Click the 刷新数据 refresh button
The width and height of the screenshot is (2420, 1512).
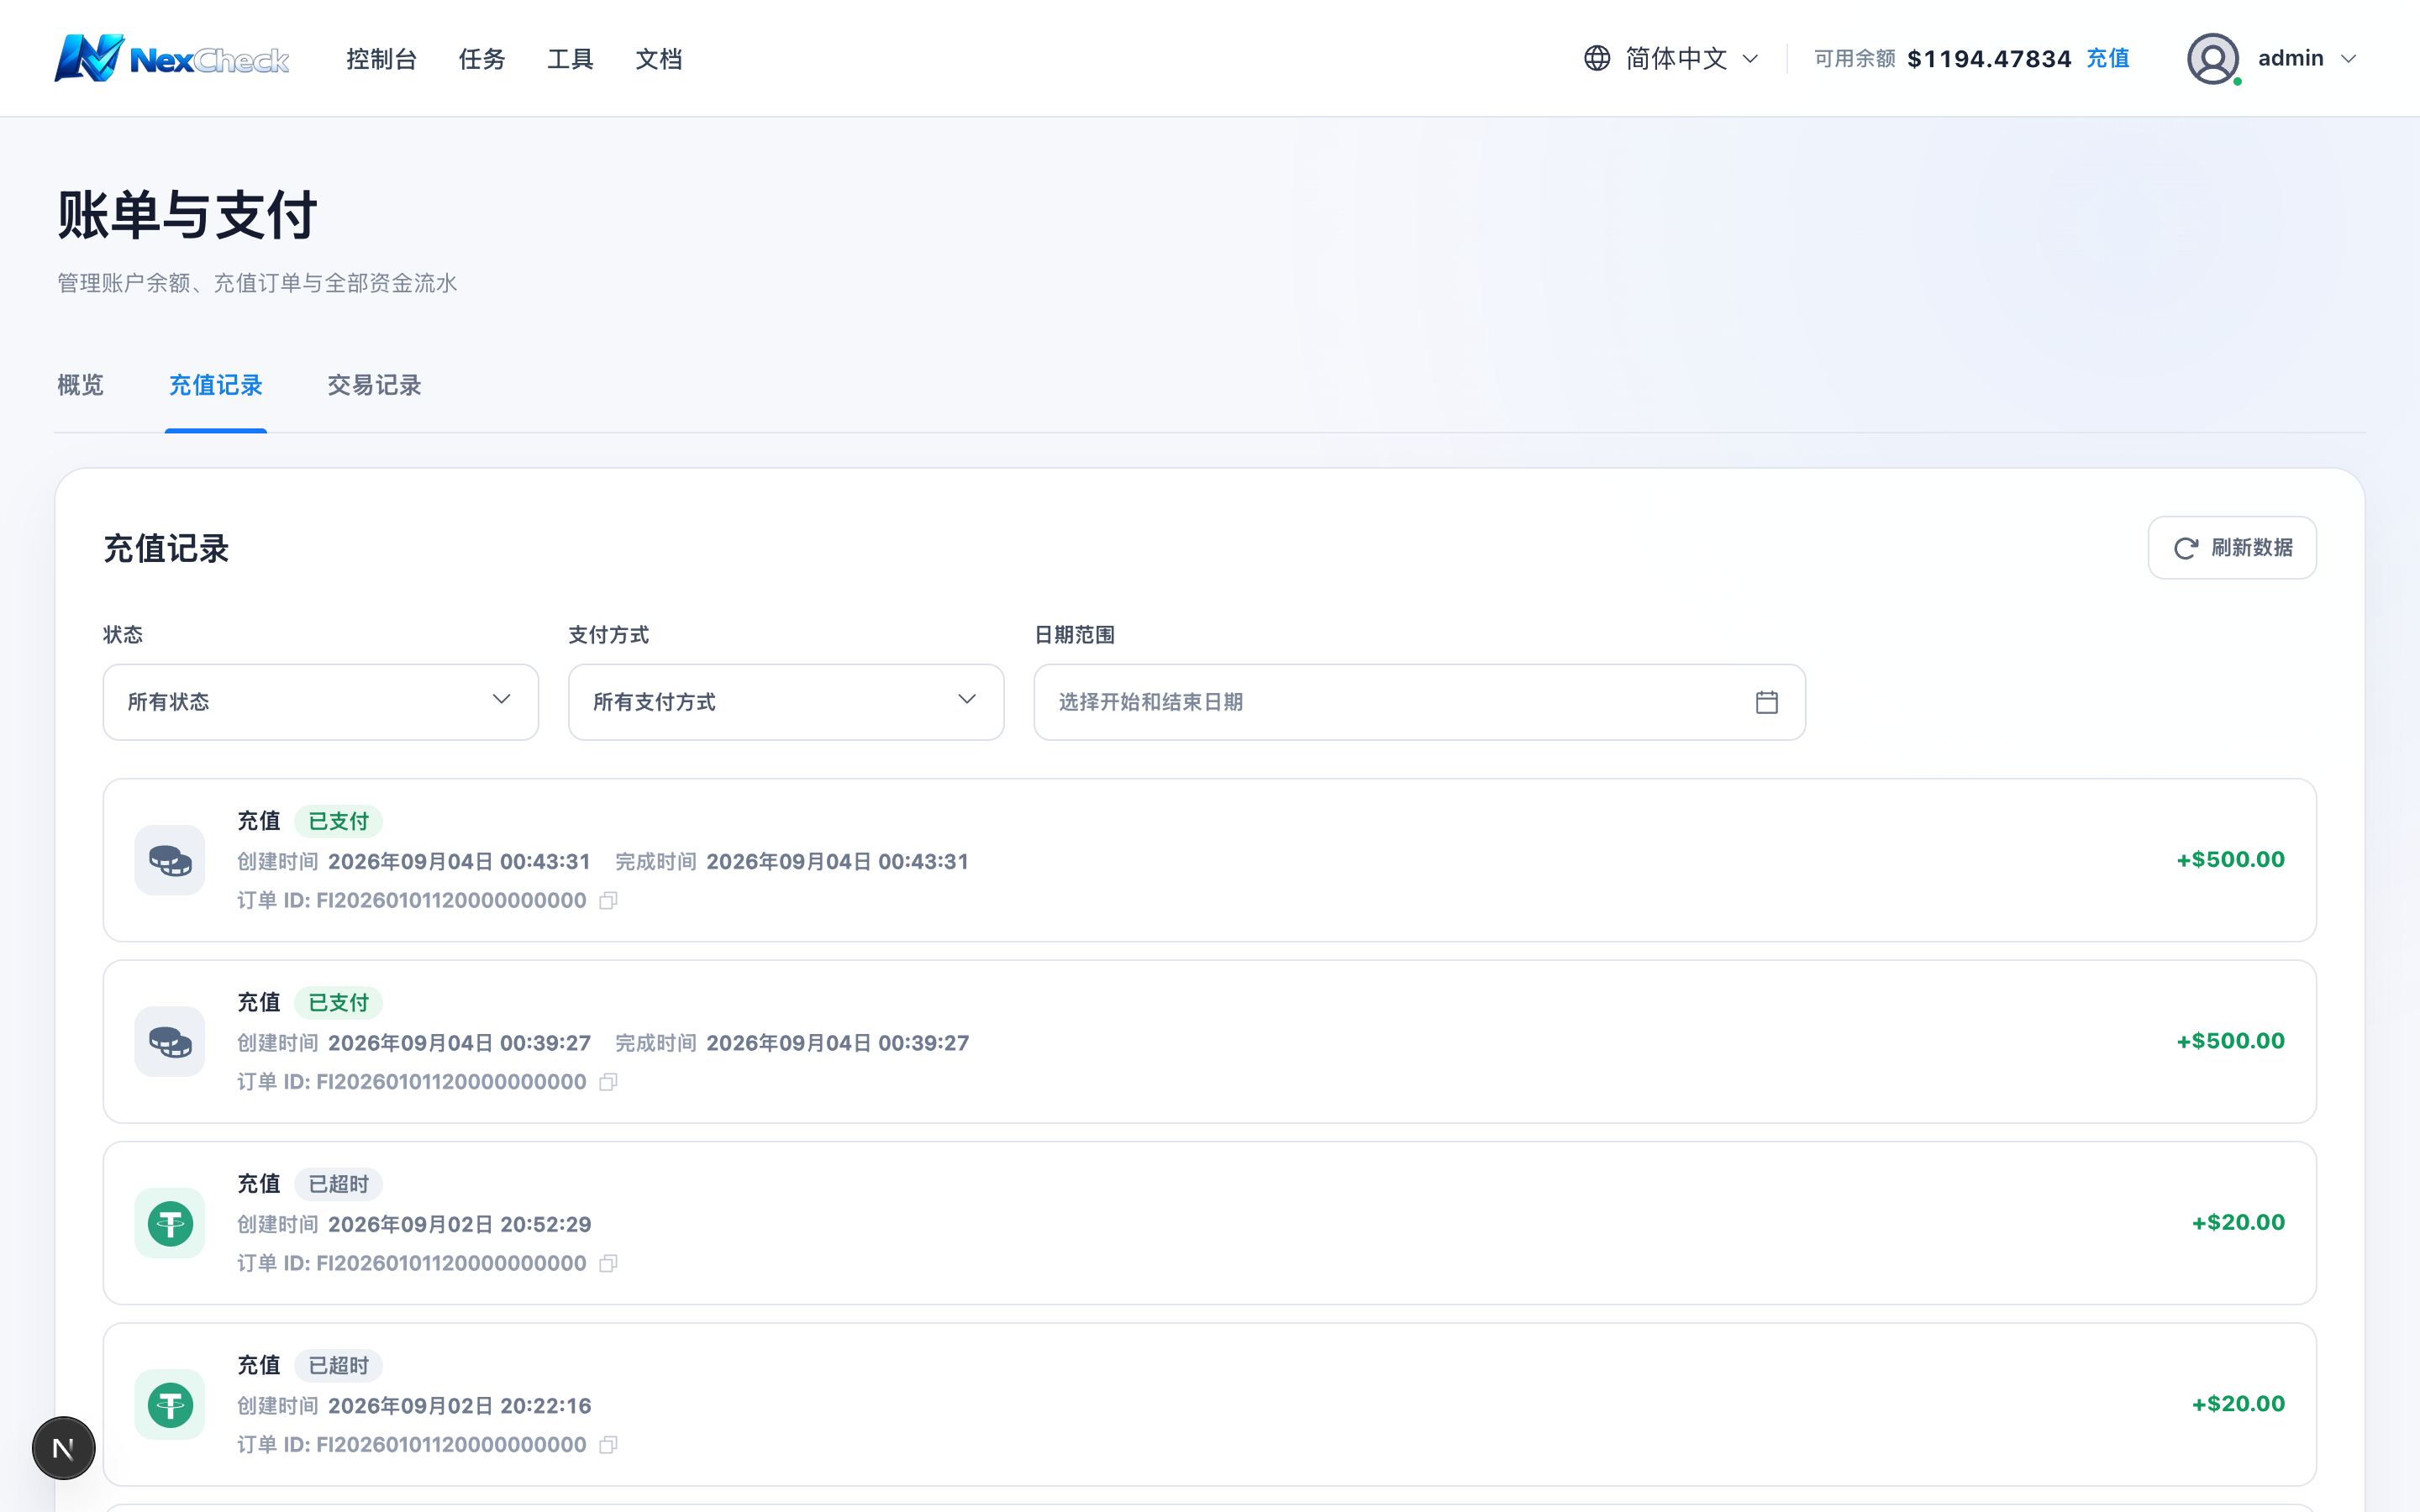coord(2232,548)
